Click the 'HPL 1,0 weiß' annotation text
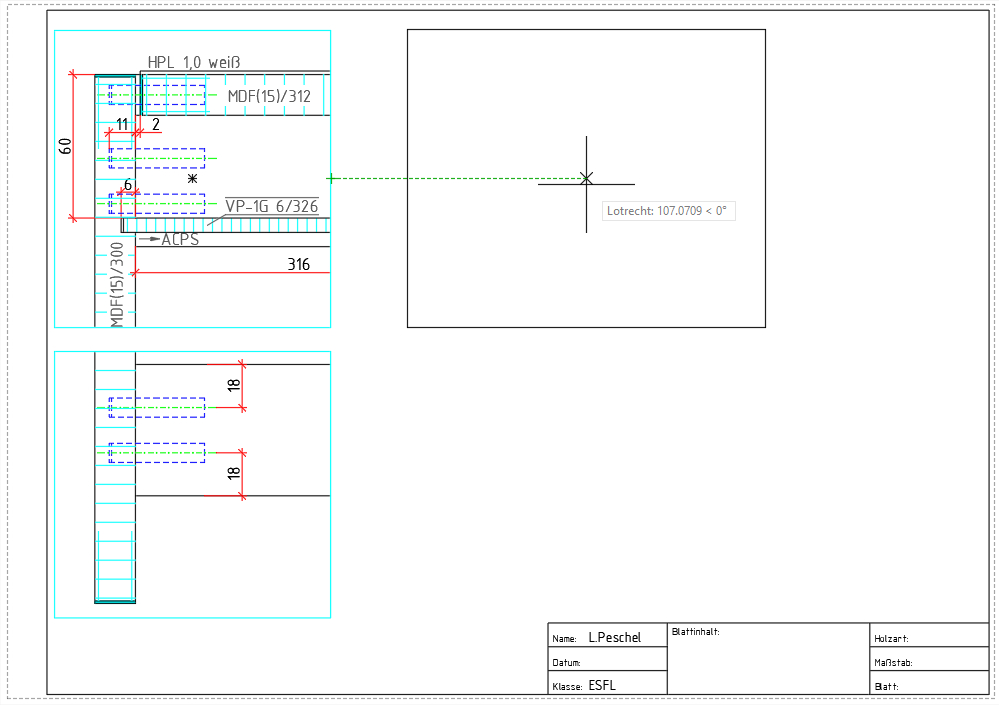 coord(194,63)
